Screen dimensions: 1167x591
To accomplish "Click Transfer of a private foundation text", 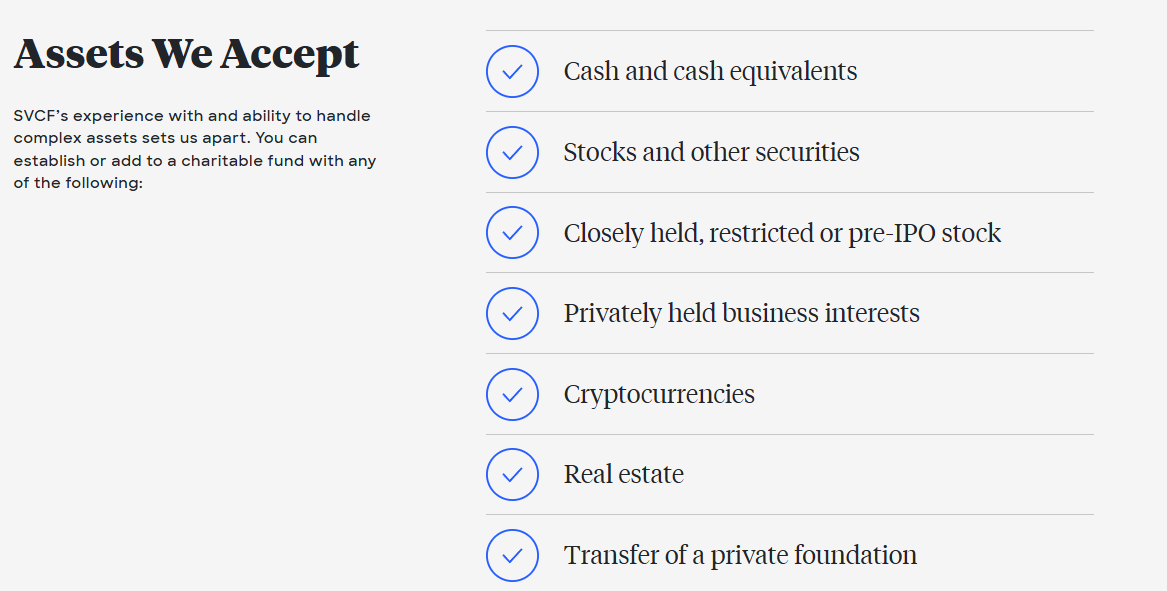I will pyautogui.click(x=740, y=555).
